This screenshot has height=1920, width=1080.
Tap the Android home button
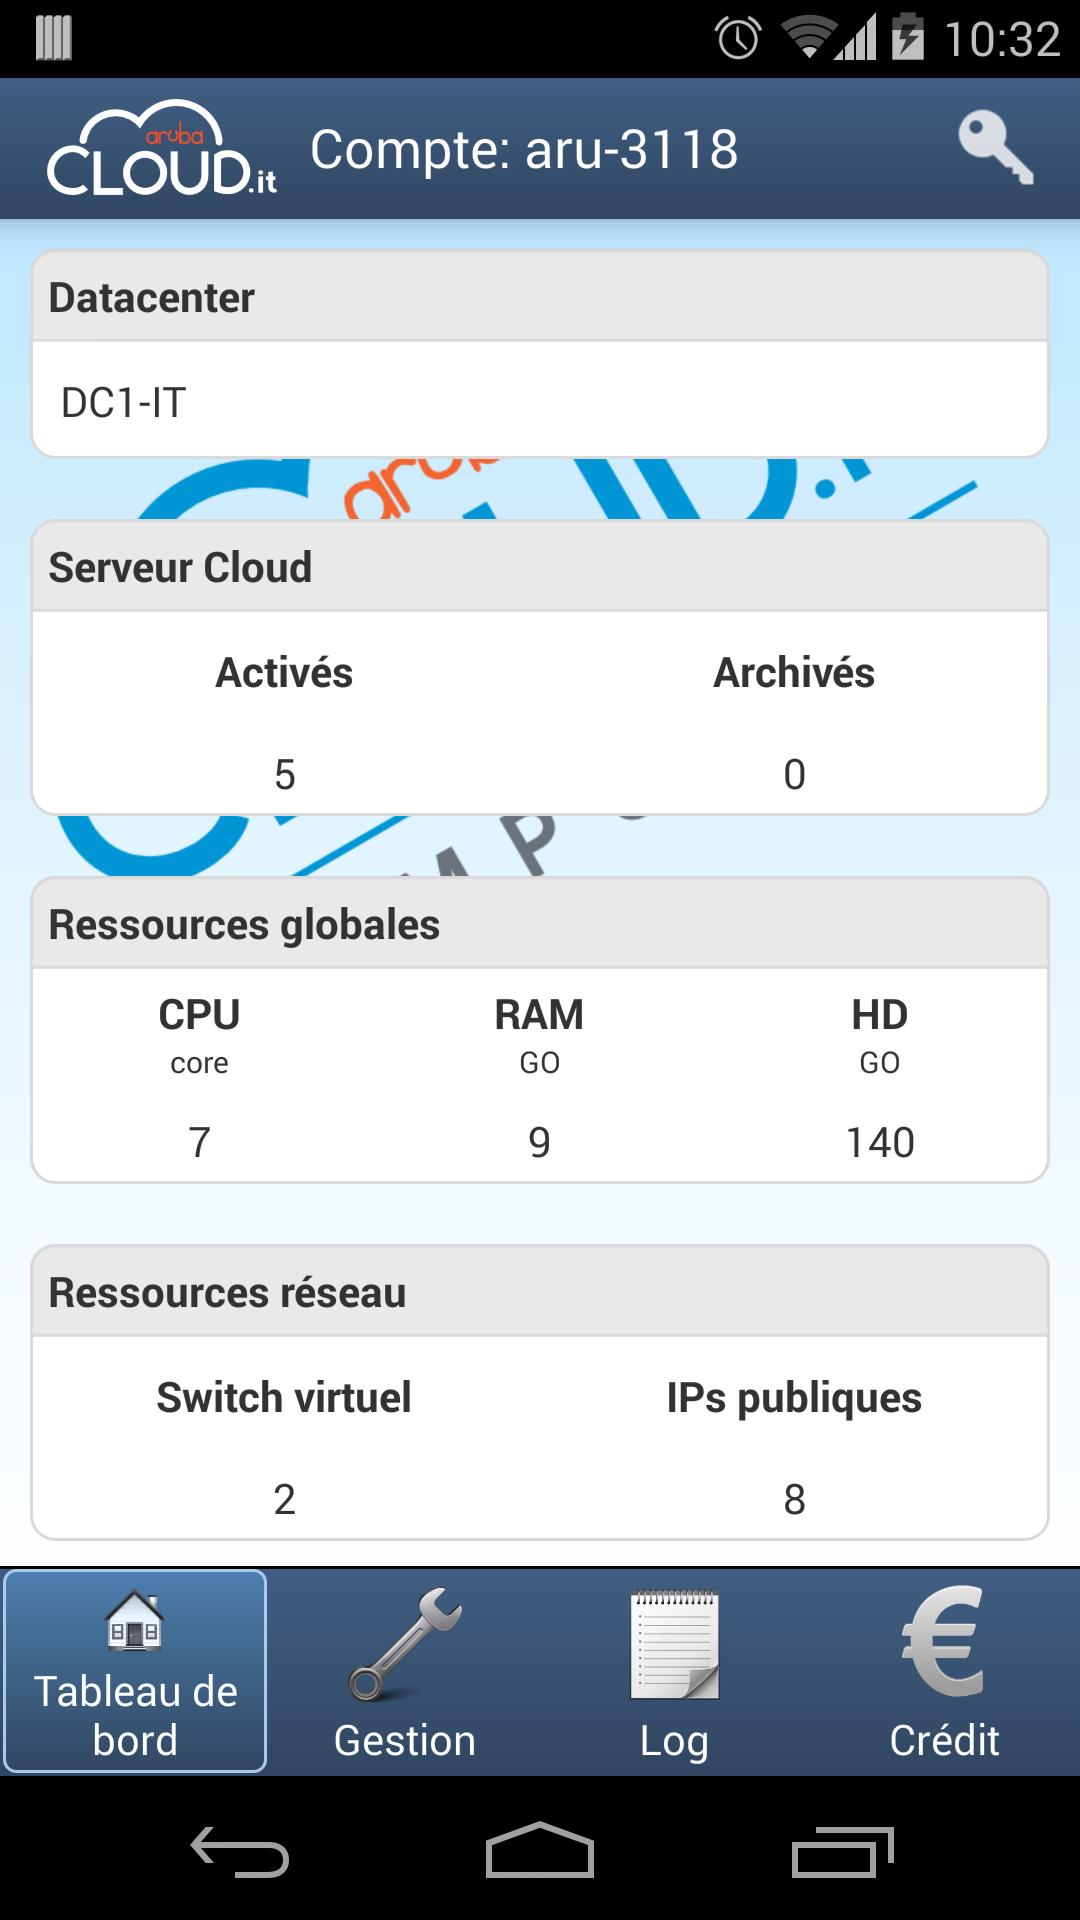540,1850
